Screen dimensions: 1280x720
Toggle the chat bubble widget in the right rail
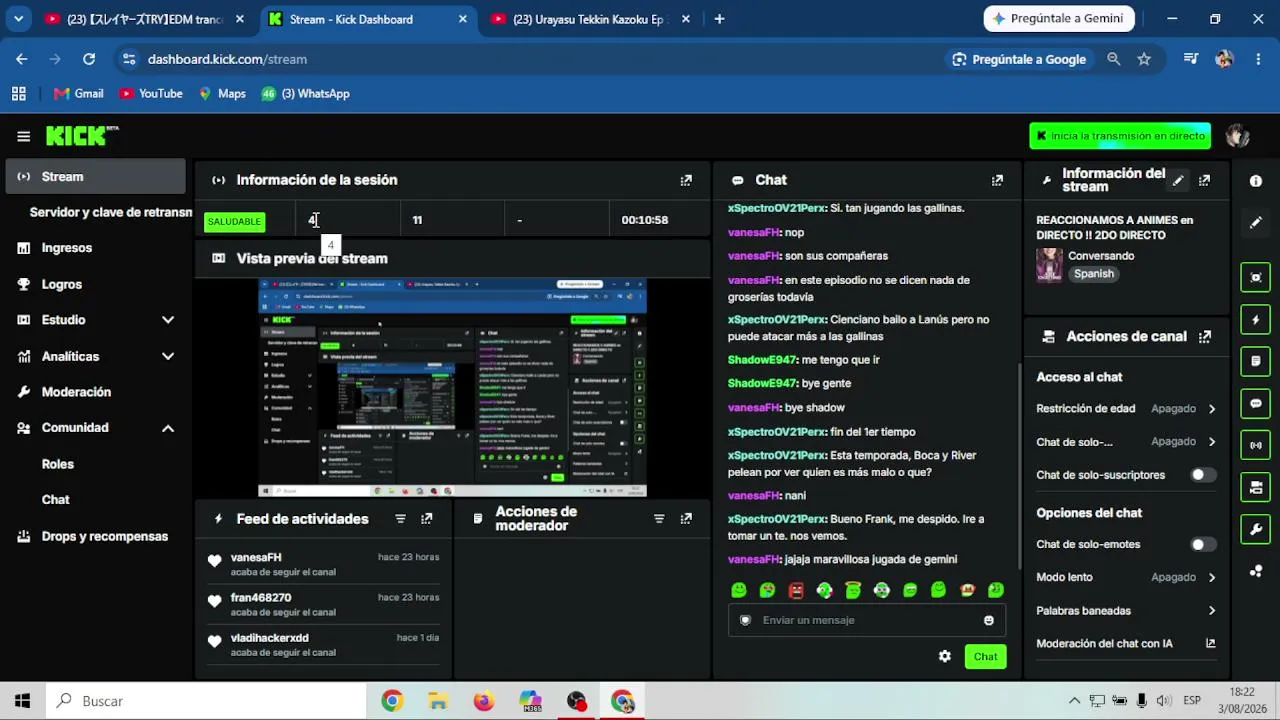point(1256,404)
